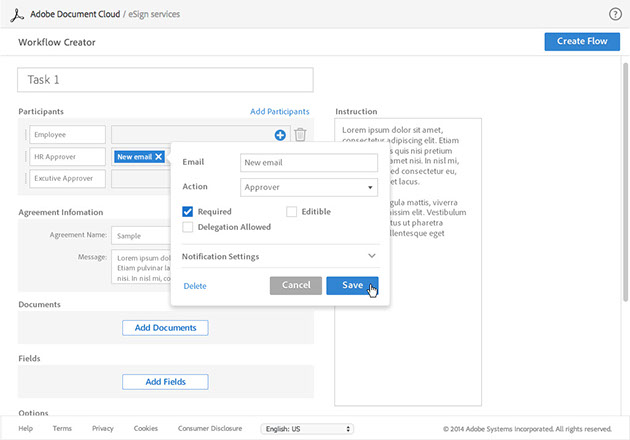Open the Action dropdown set to Approver

pyautogui.click(x=309, y=187)
